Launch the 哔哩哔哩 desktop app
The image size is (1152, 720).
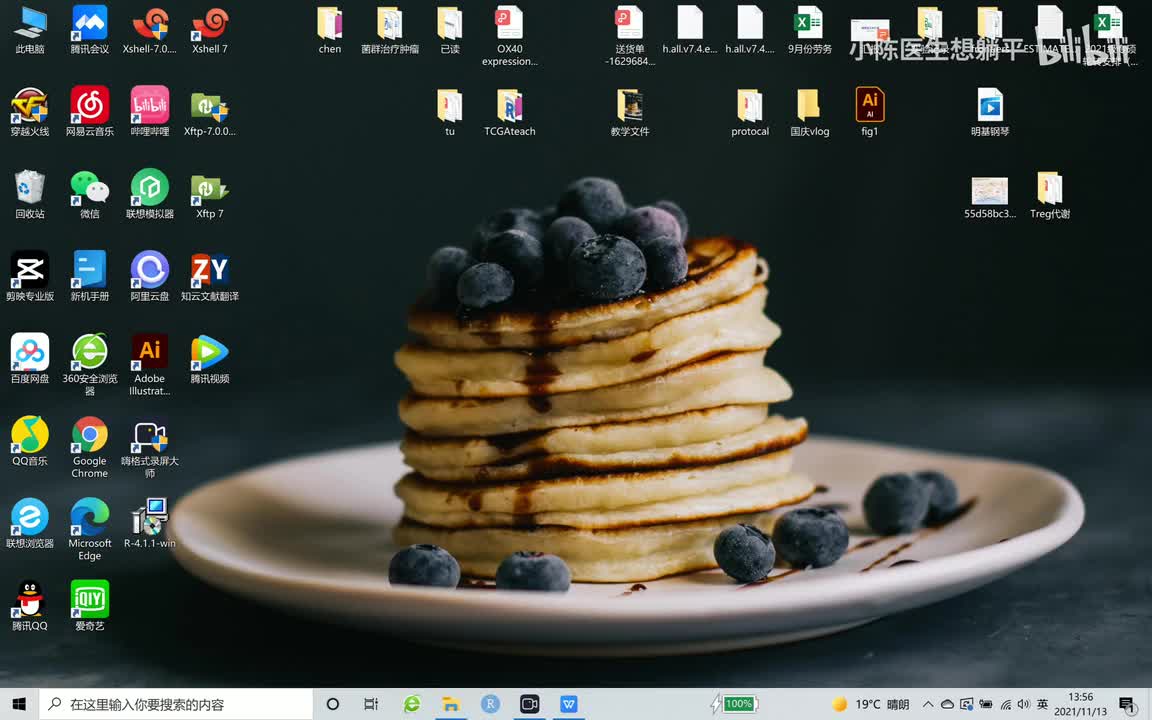pos(150,112)
